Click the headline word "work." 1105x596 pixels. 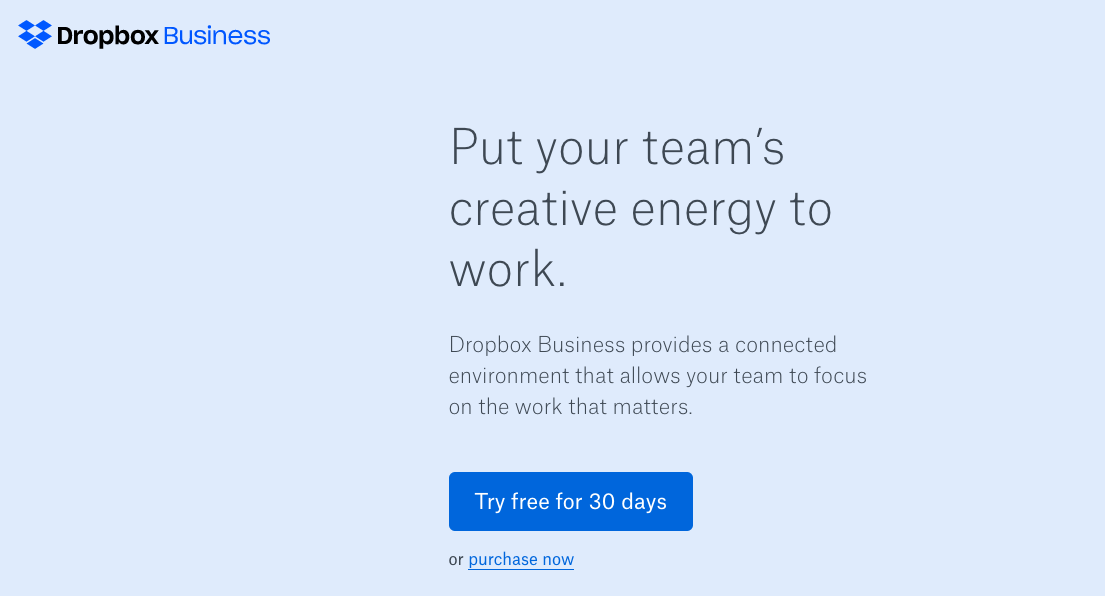pos(508,269)
